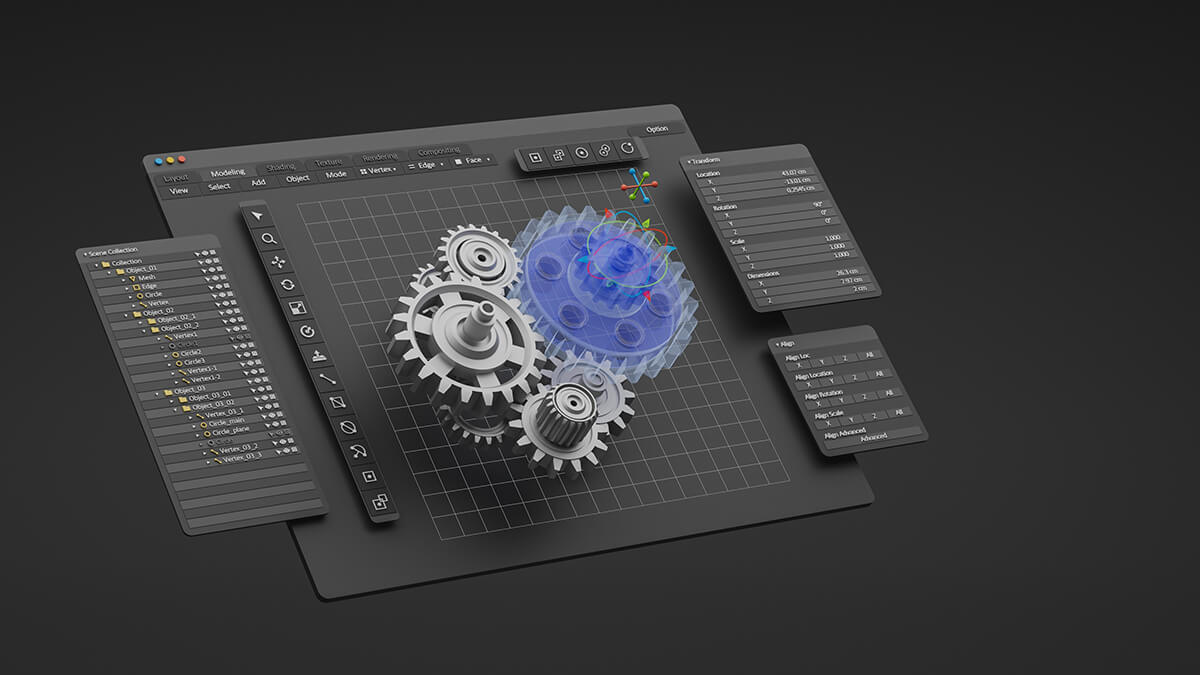Open the Object menu
The width and height of the screenshot is (1200, 675).
pyautogui.click(x=298, y=178)
